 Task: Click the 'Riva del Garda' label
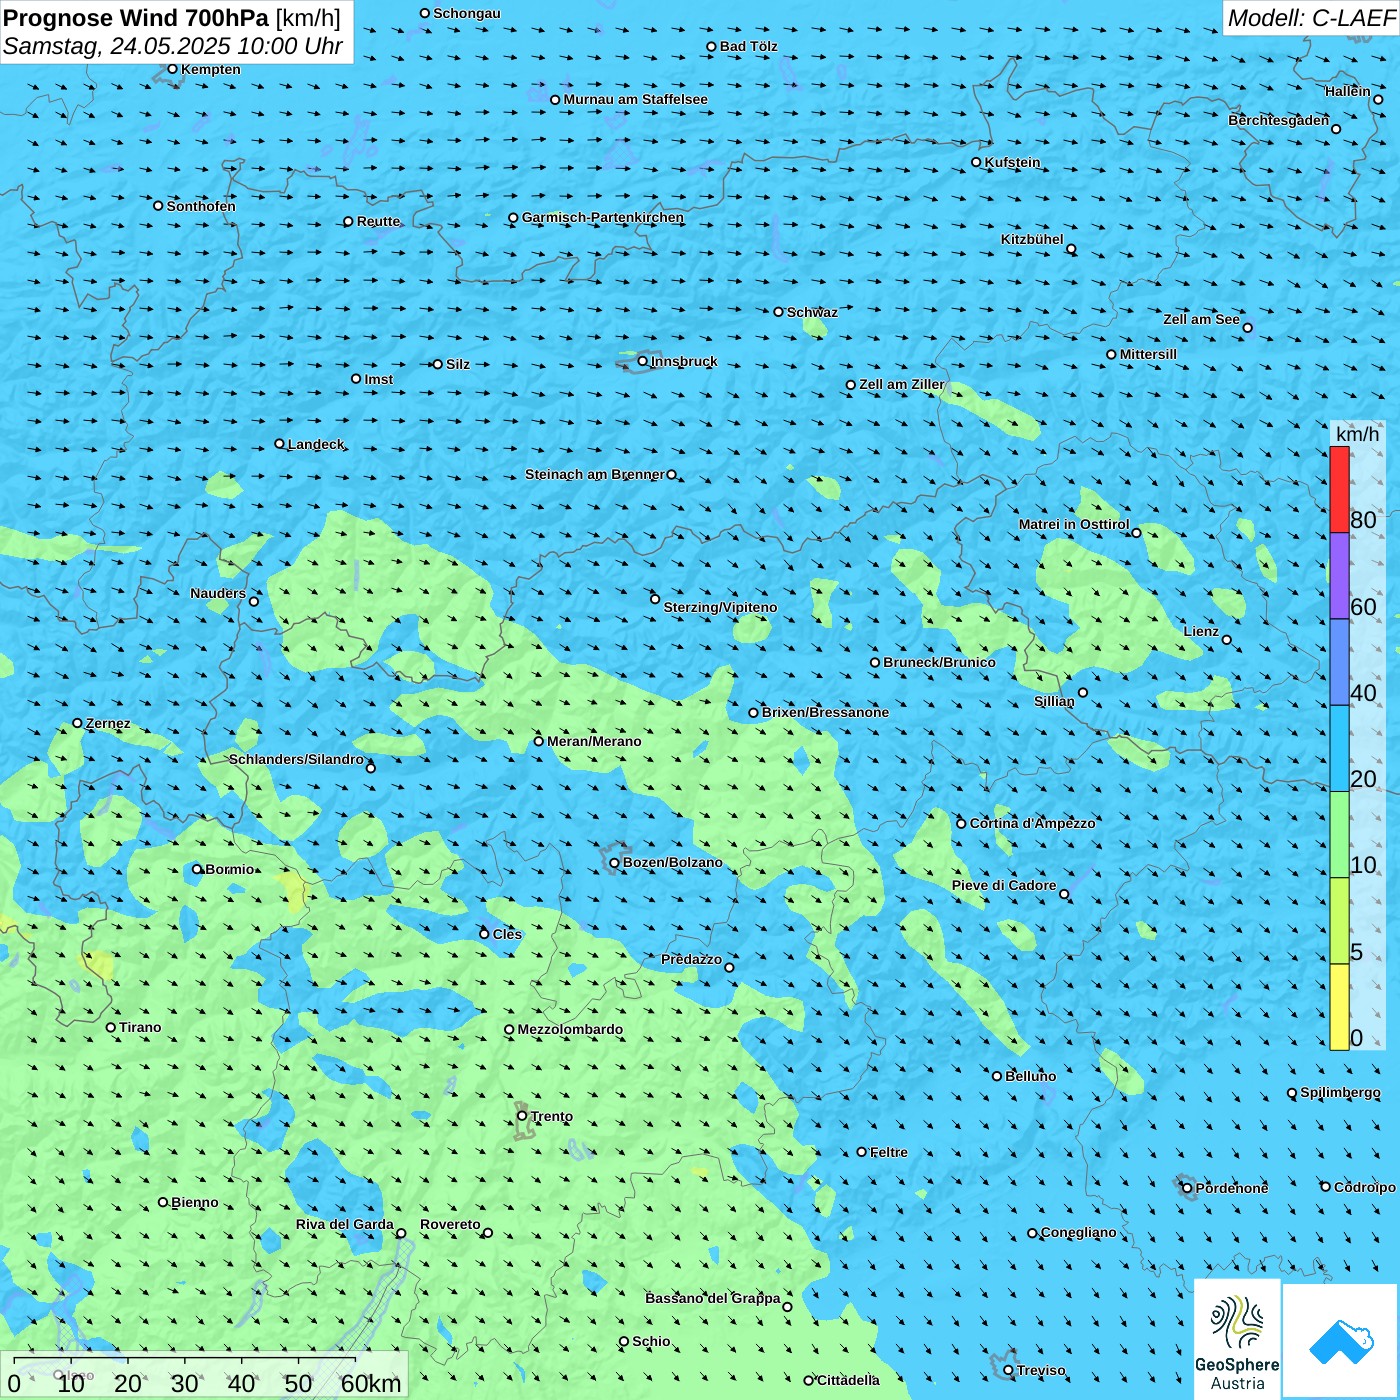click(x=345, y=1224)
